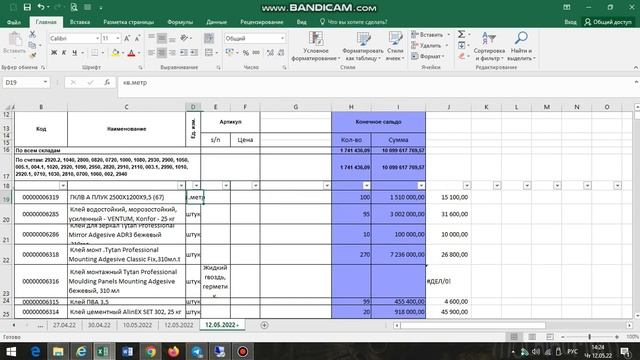This screenshot has width=640, height=360.
Task: Click into the formula bar
Action: click(x=376, y=83)
